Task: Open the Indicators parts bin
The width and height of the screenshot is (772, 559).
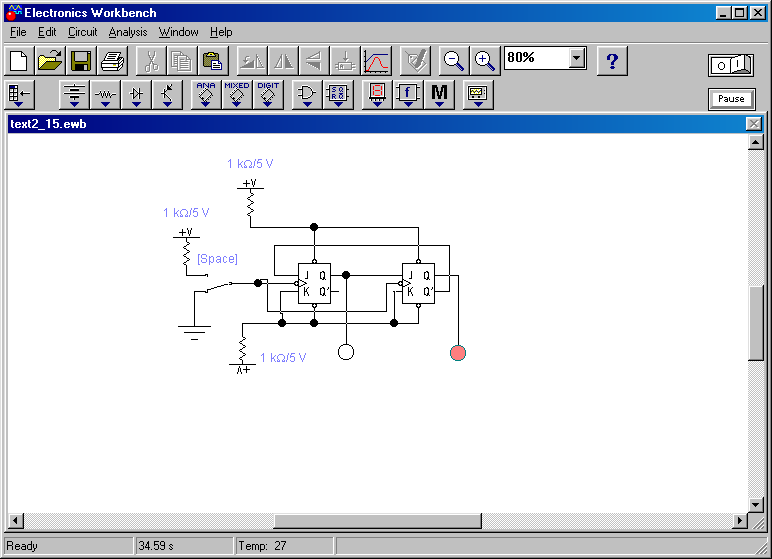Action: click(x=377, y=95)
